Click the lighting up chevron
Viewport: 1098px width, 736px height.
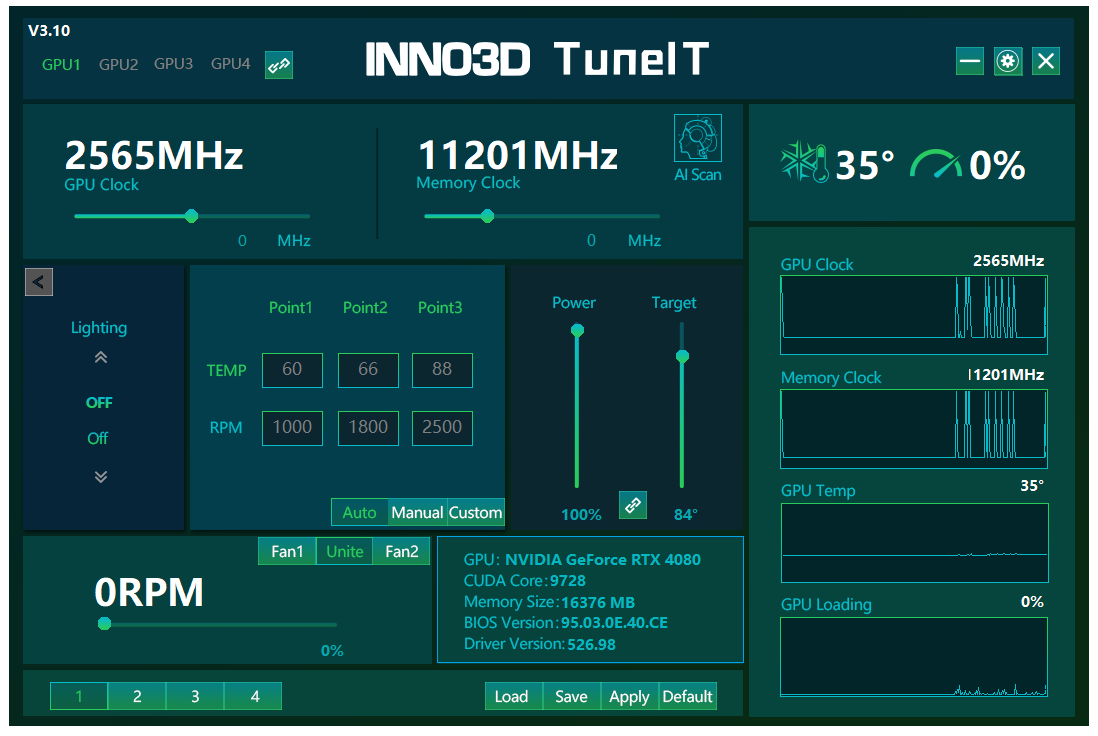101,358
